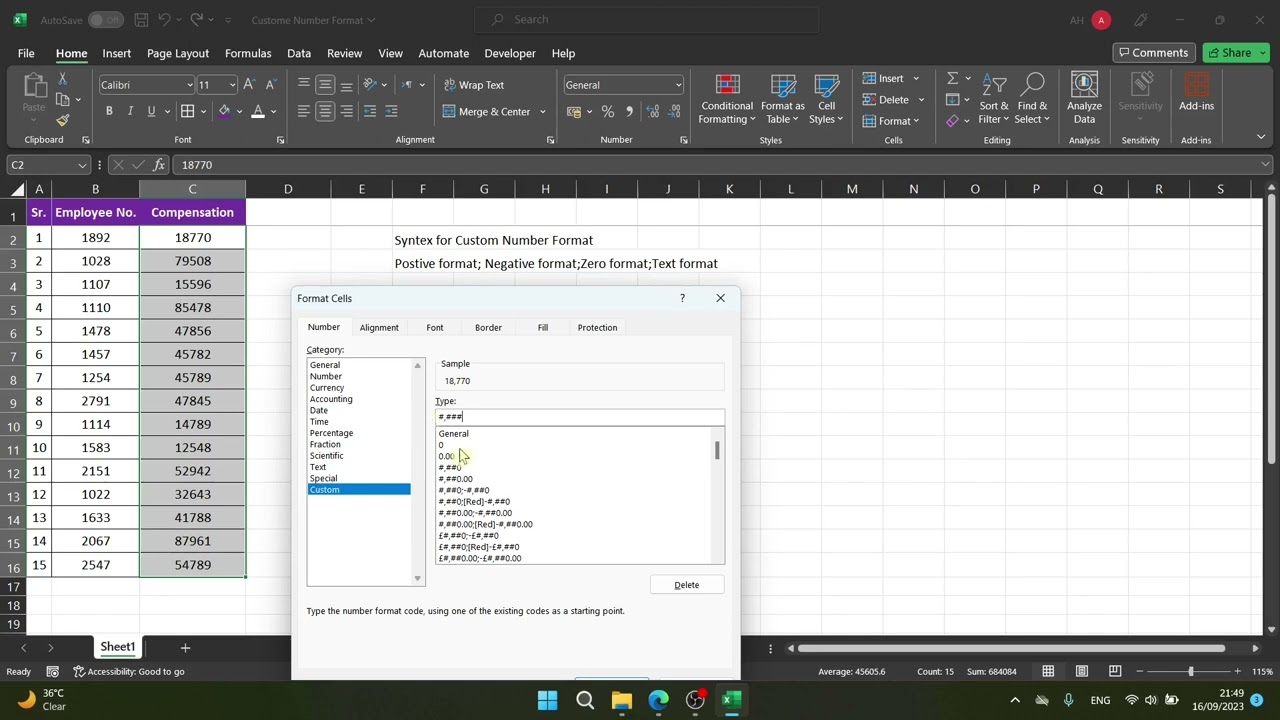This screenshot has width=1280, height=720.
Task: Apply the Center alignment icon
Action: (x=325, y=111)
